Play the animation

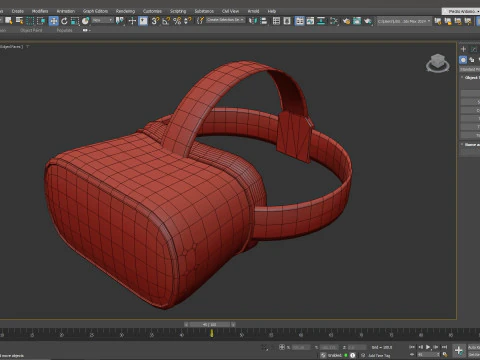(428, 347)
